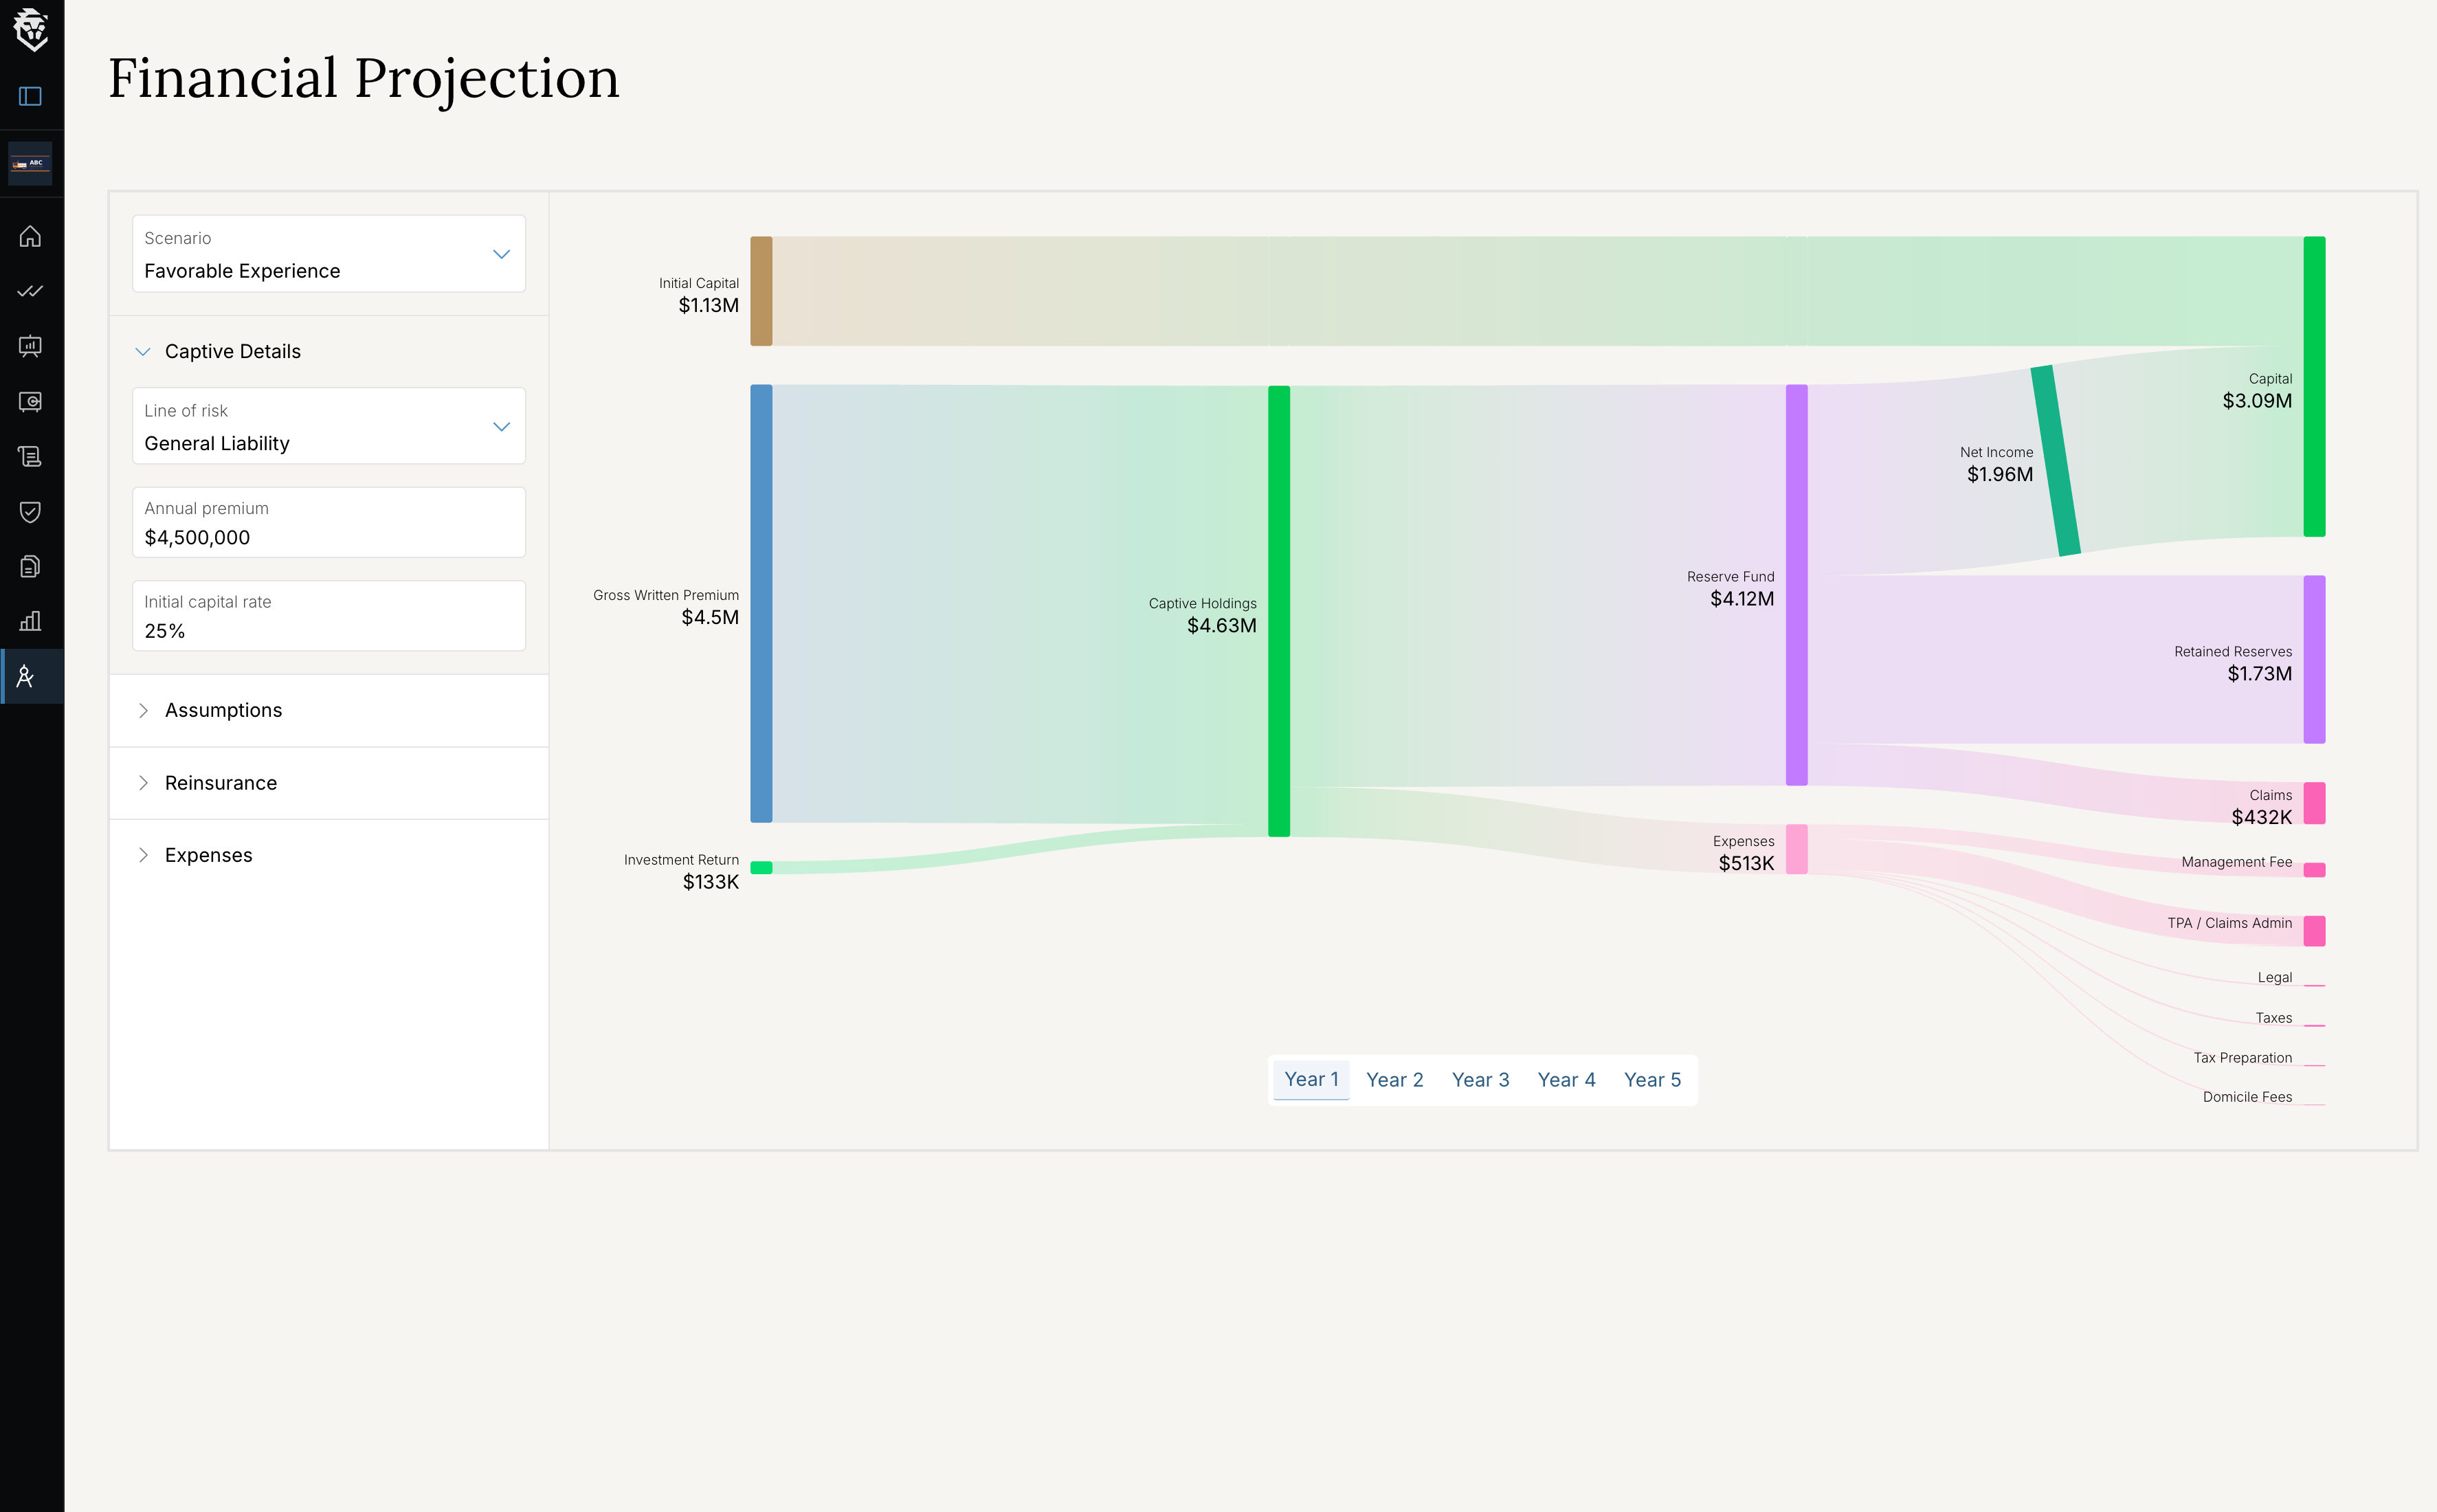This screenshot has width=2437, height=1512.
Task: Switch to the Year 5 tab
Action: (x=1652, y=1080)
